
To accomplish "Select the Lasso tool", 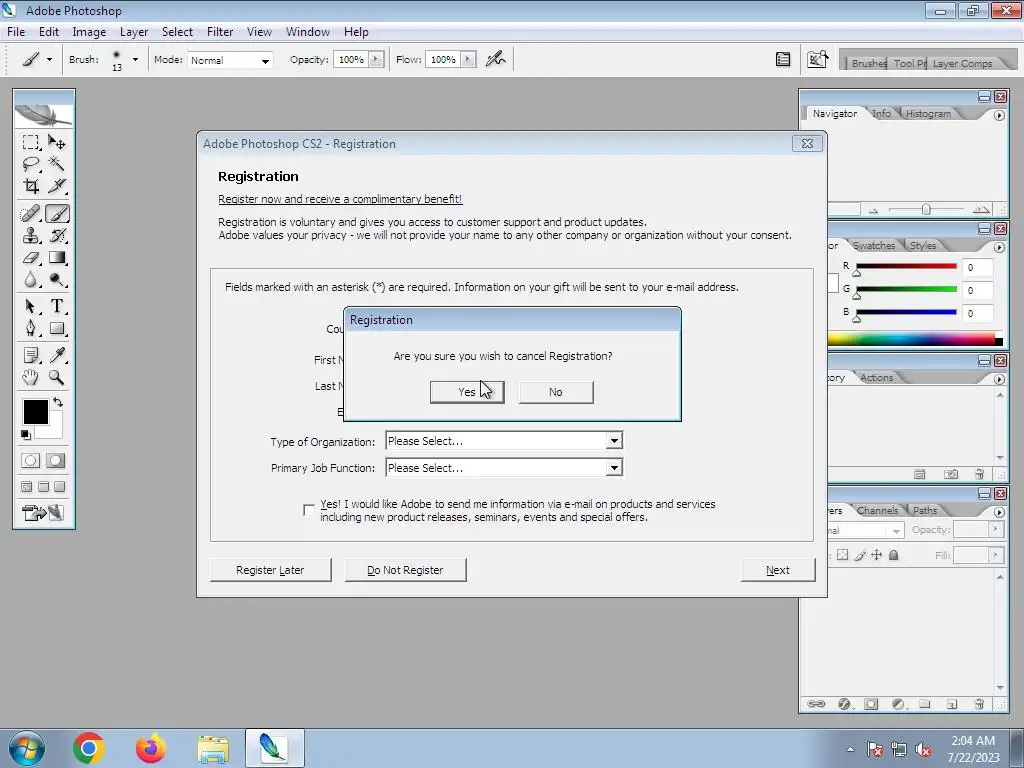I will (x=30, y=164).
